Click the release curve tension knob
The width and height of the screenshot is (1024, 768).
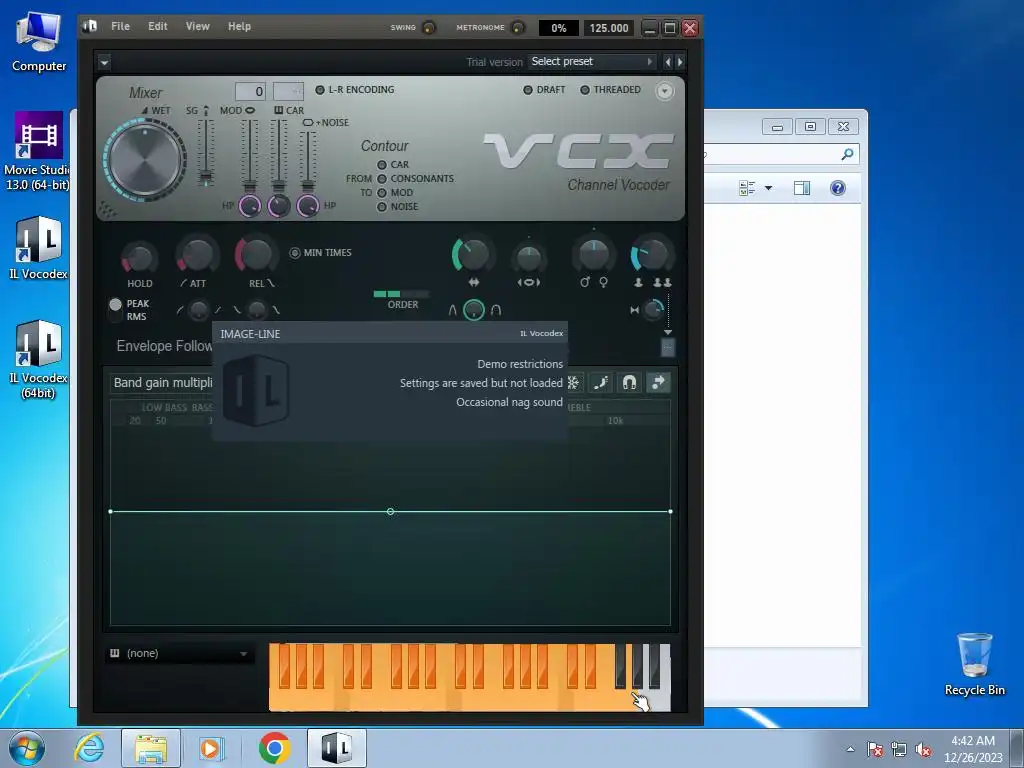257,310
